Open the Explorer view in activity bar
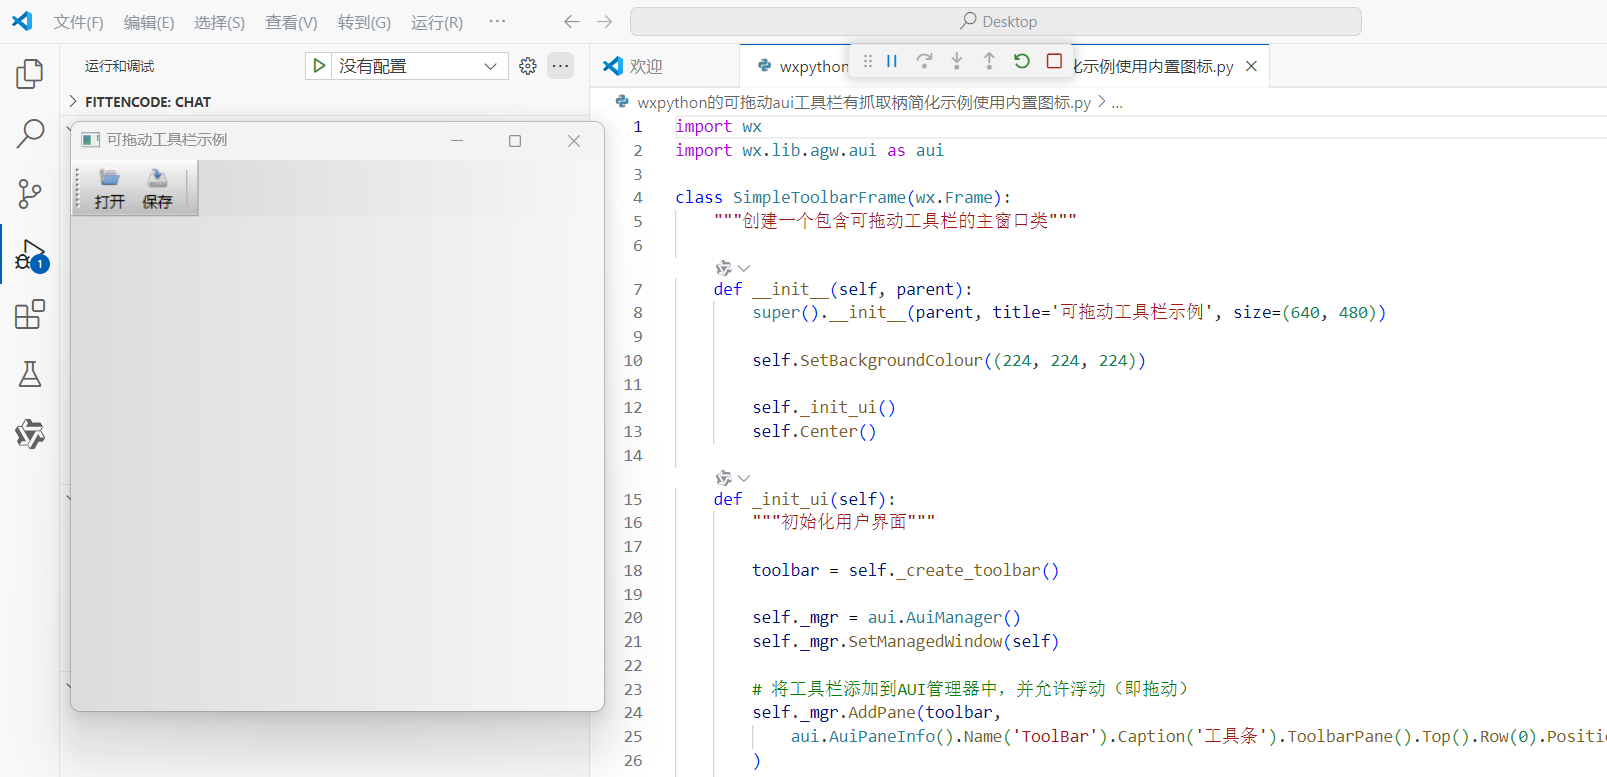The width and height of the screenshot is (1607, 777). pyautogui.click(x=30, y=73)
